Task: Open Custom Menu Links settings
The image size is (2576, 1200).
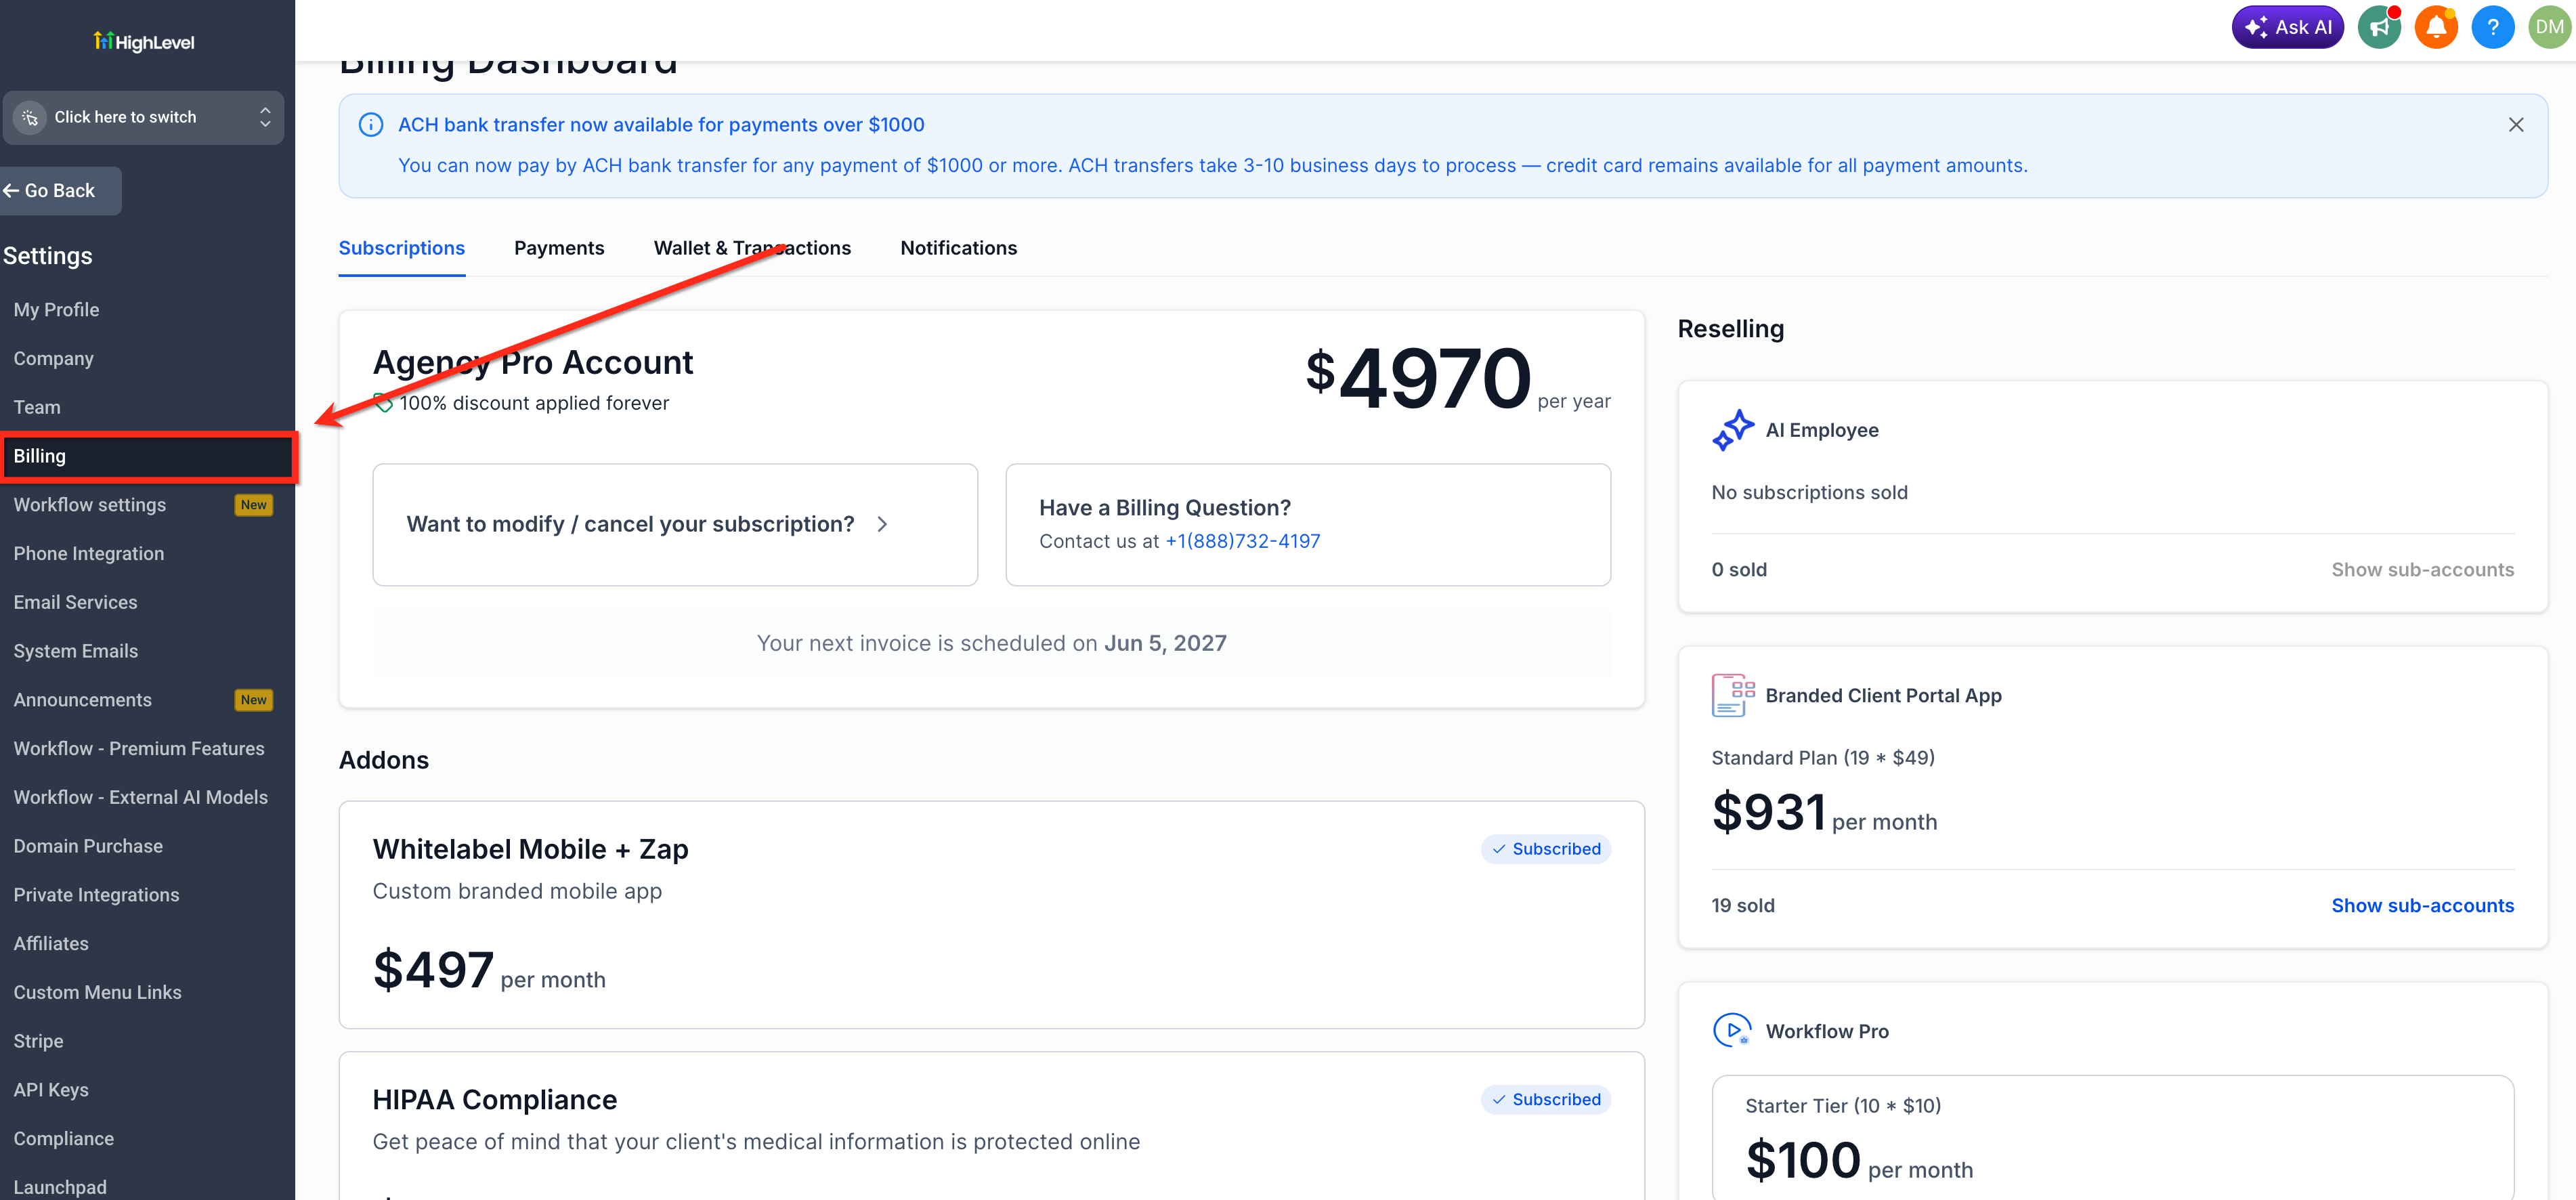Action: pyautogui.click(x=98, y=992)
